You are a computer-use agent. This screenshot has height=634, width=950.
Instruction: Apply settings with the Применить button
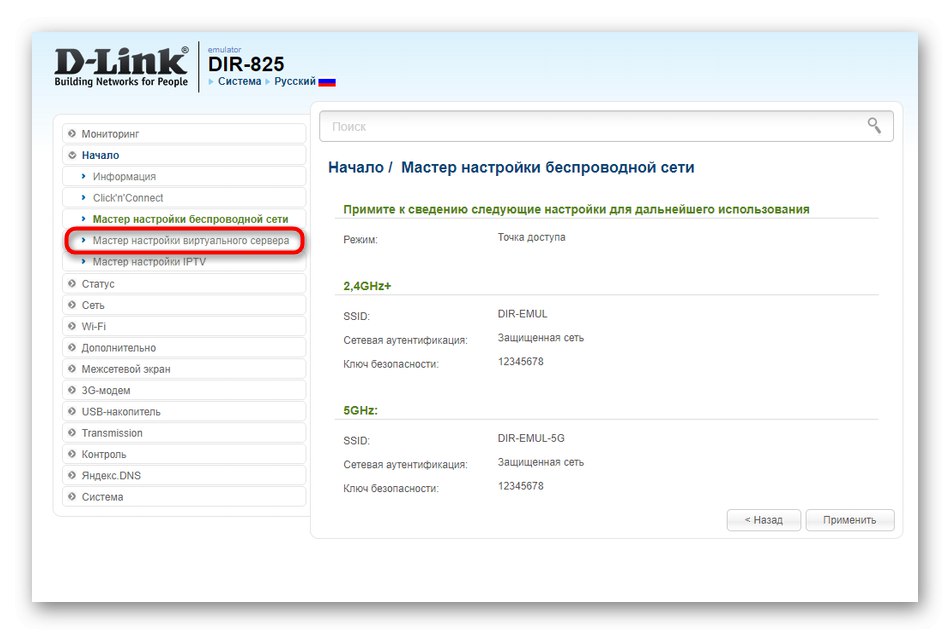(850, 520)
